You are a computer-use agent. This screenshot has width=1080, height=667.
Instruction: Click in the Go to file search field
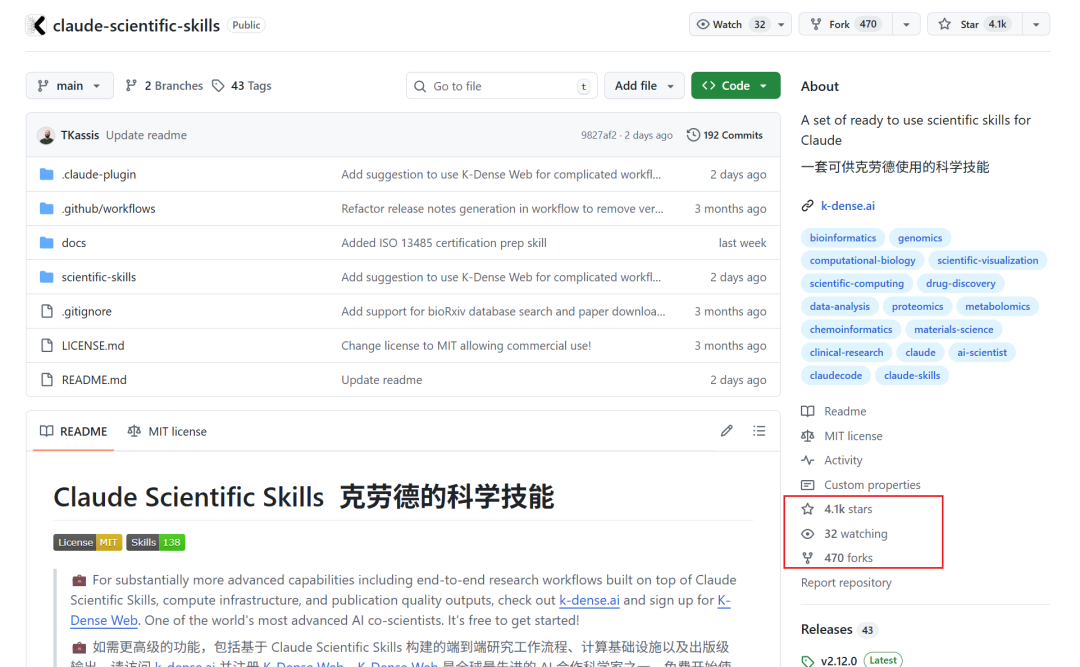click(501, 86)
